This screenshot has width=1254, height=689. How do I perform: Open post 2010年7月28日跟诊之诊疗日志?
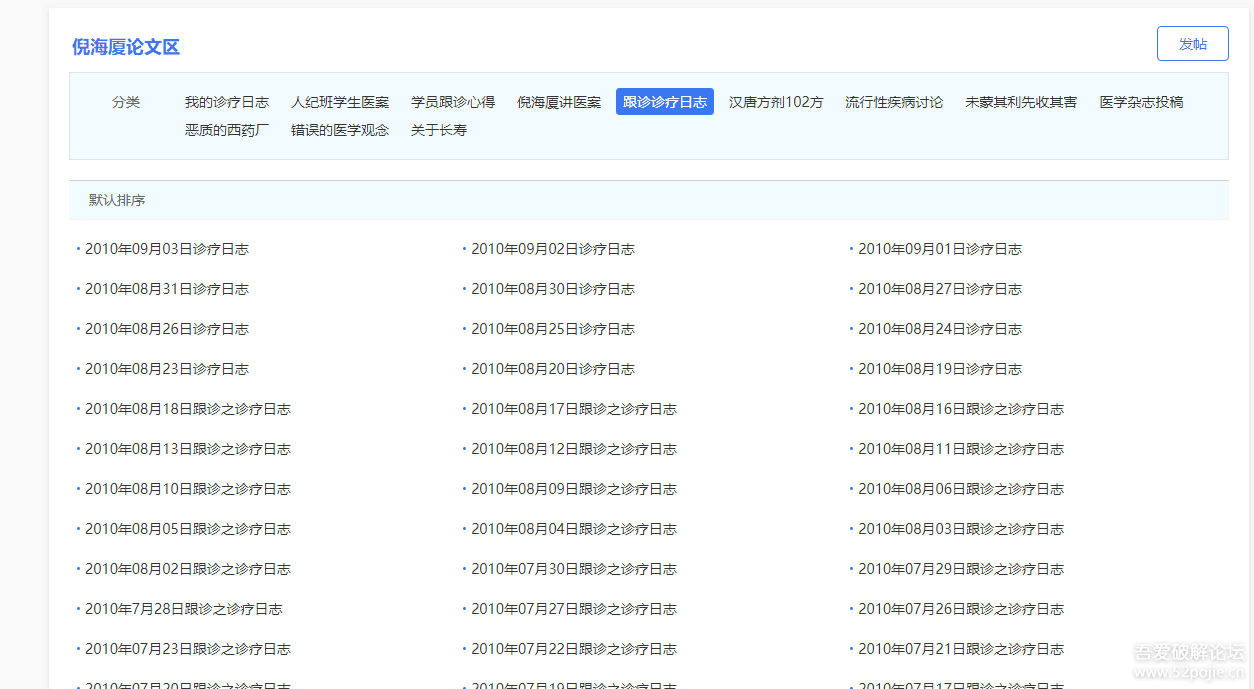point(183,609)
